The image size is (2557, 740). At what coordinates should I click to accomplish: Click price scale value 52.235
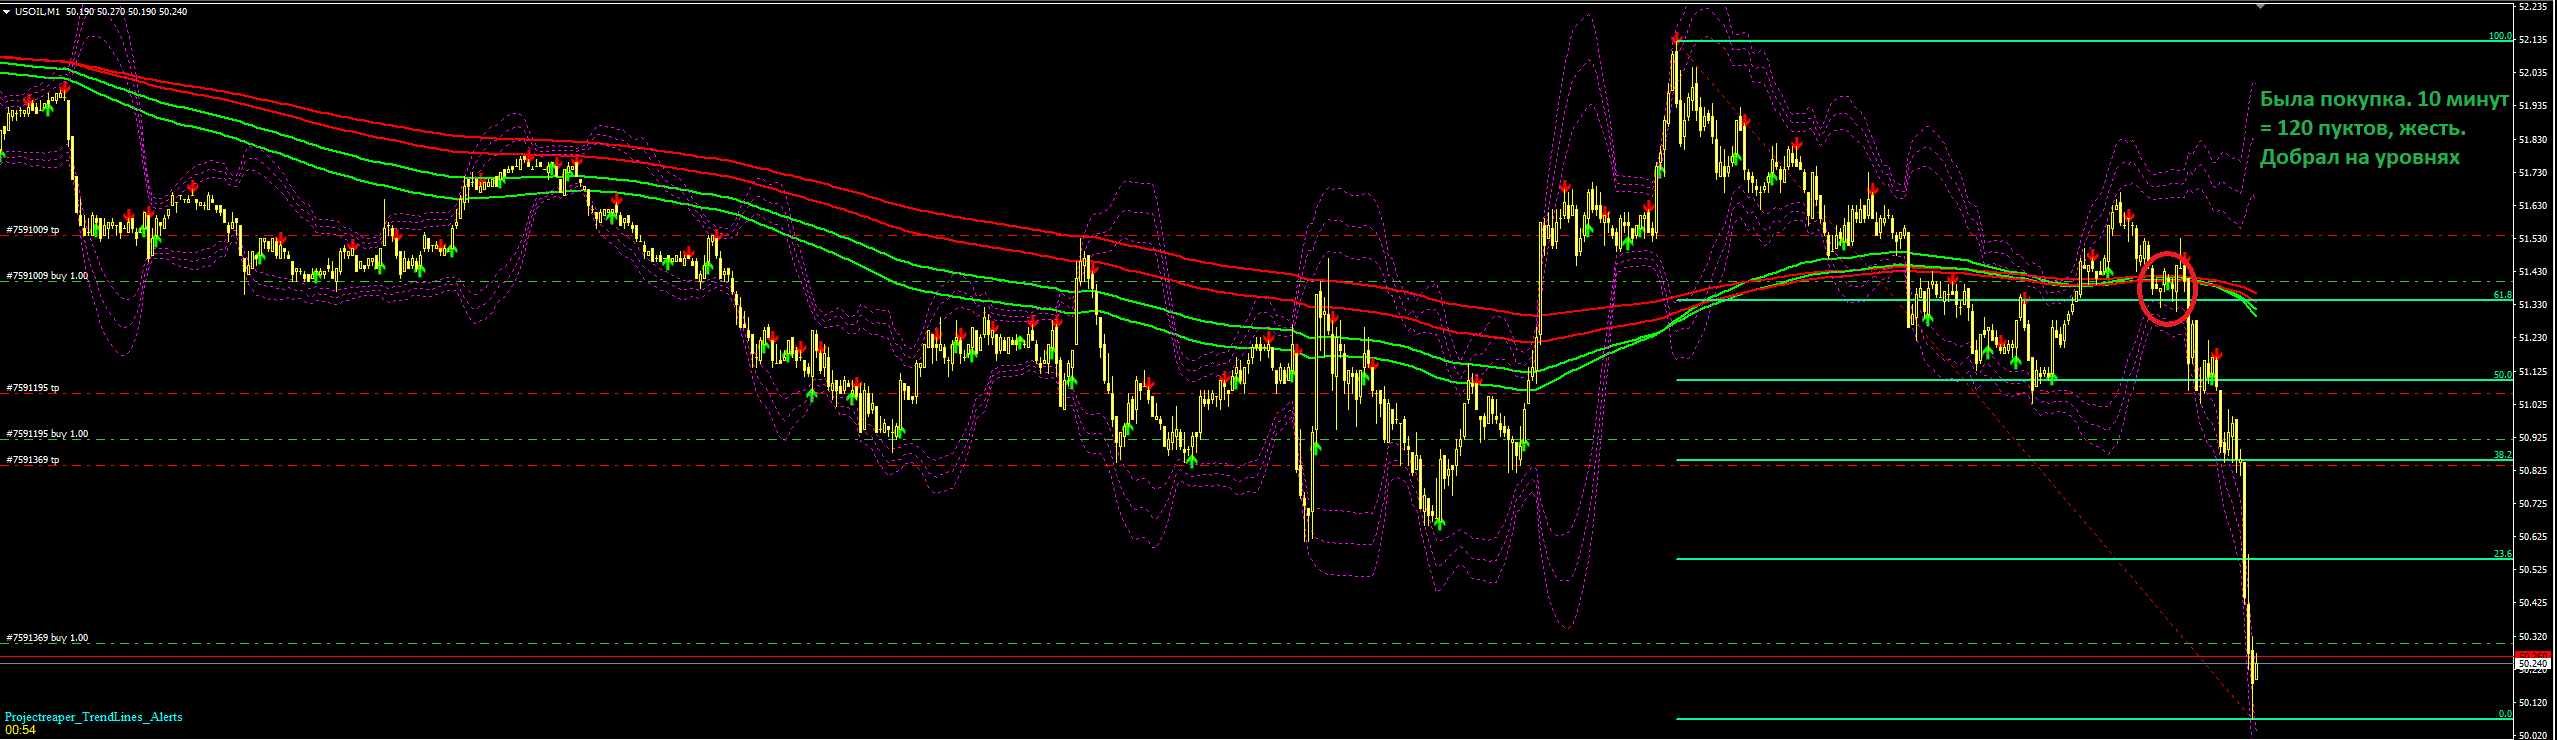coord(2533,6)
